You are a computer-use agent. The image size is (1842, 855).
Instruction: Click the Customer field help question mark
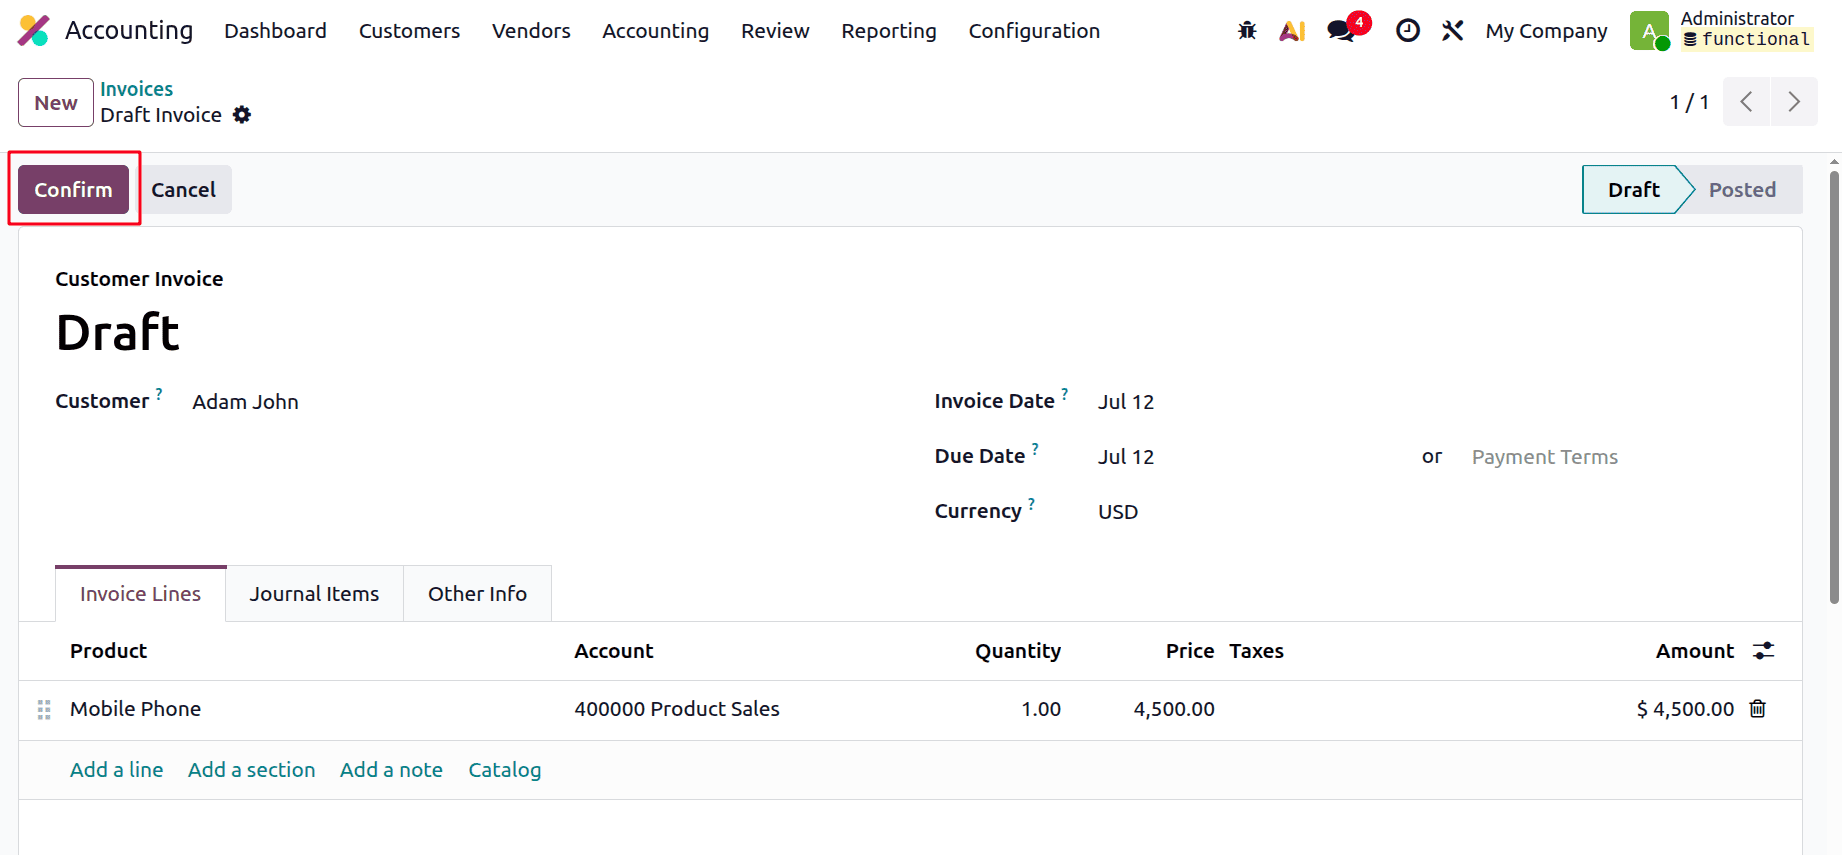(159, 394)
